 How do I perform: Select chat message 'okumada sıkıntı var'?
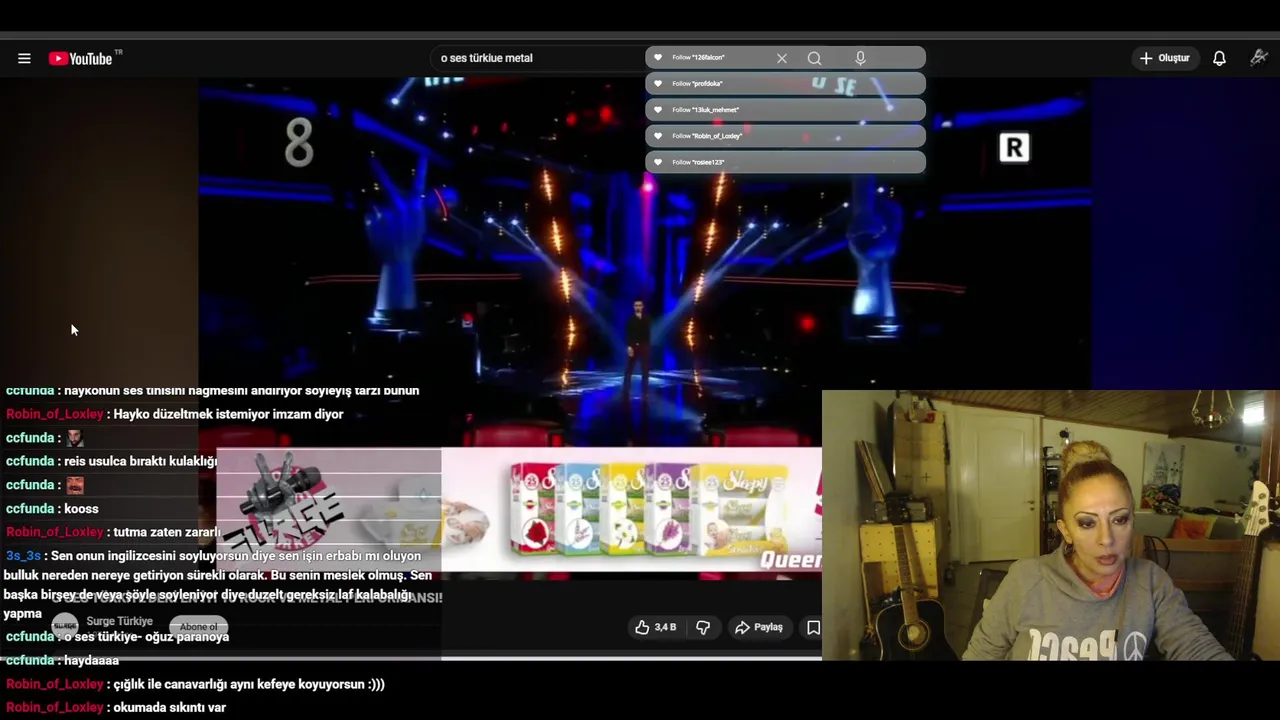(x=169, y=707)
